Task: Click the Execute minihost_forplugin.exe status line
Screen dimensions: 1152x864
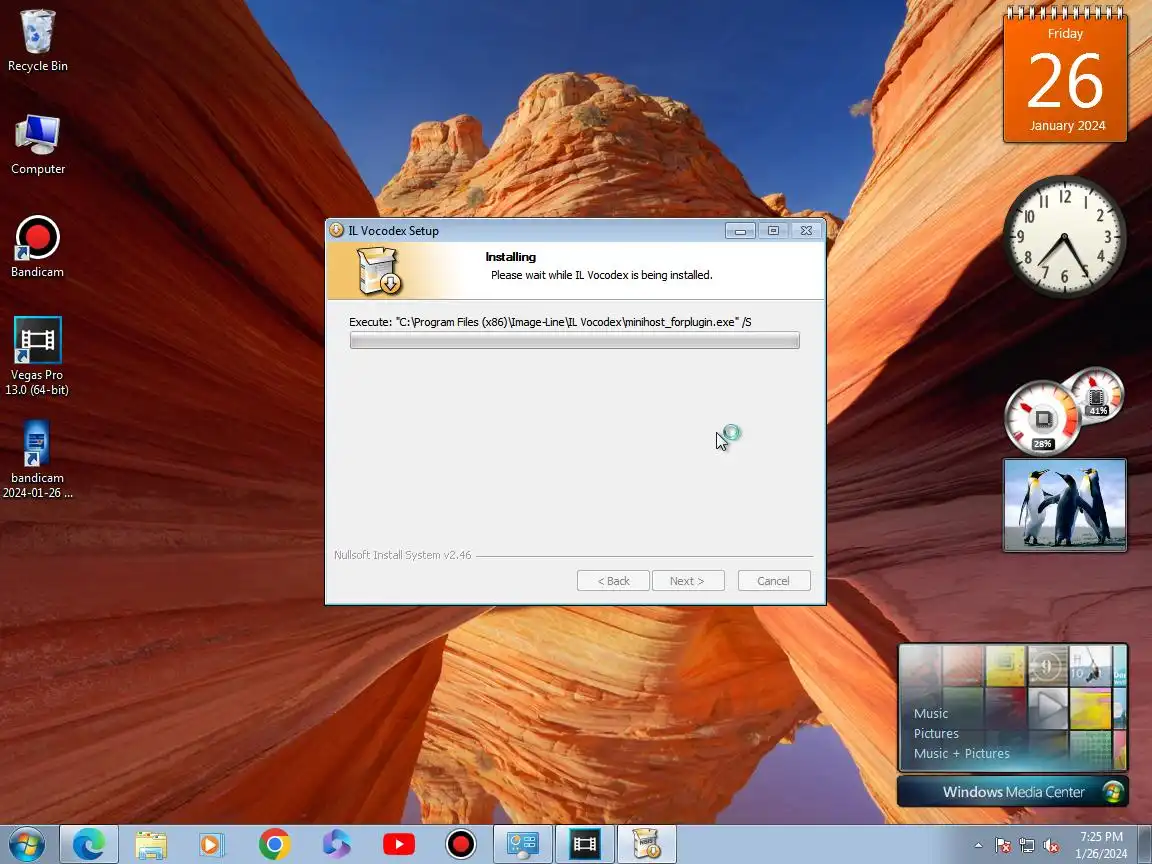Action: [x=550, y=322]
